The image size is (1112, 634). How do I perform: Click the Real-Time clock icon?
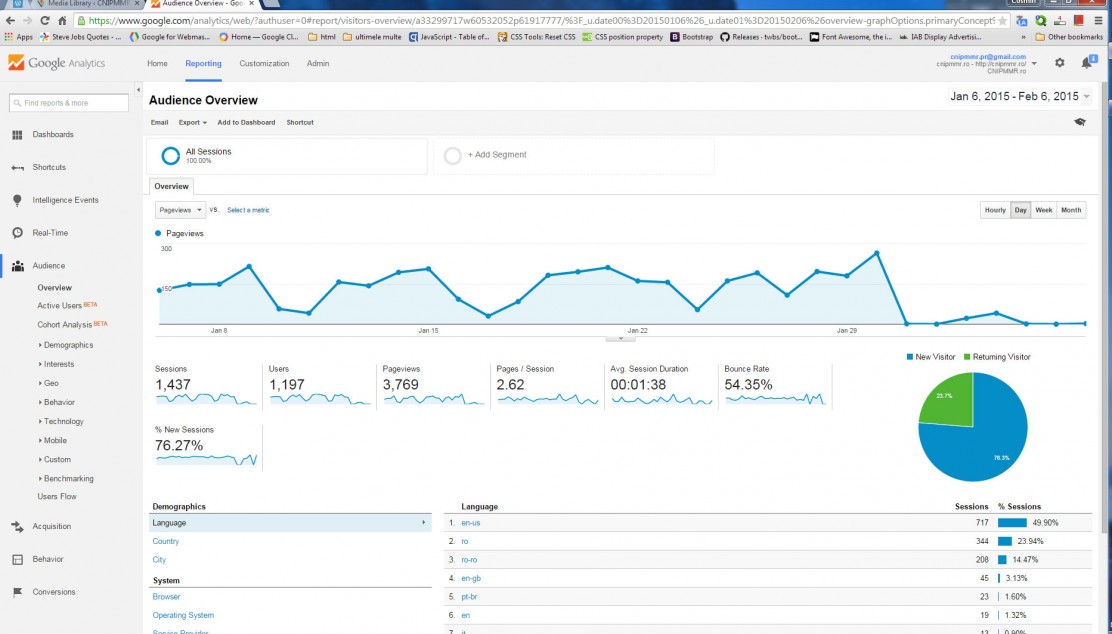pos(17,233)
